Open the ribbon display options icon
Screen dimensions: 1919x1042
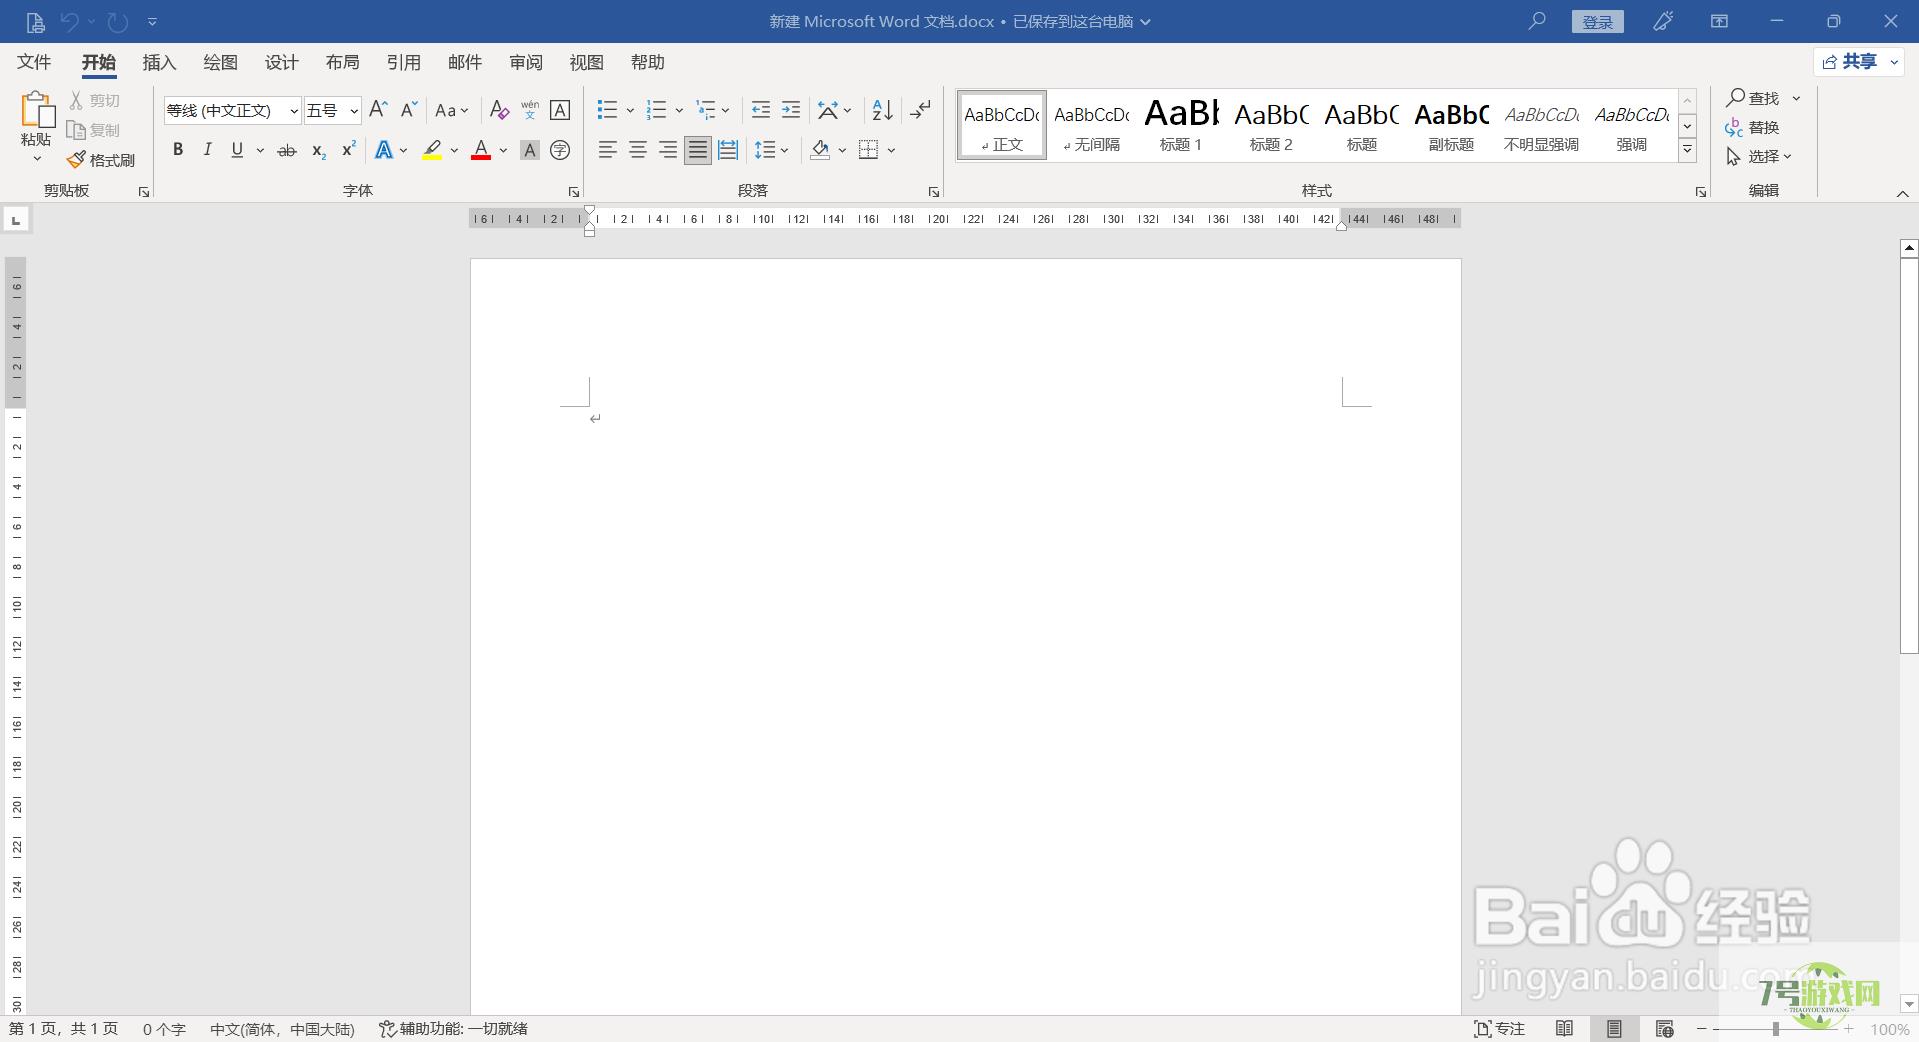click(x=1719, y=21)
